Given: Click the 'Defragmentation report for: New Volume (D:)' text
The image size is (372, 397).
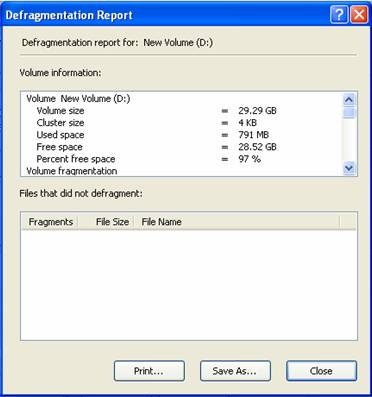Looking at the screenshot, I should click(117, 43).
